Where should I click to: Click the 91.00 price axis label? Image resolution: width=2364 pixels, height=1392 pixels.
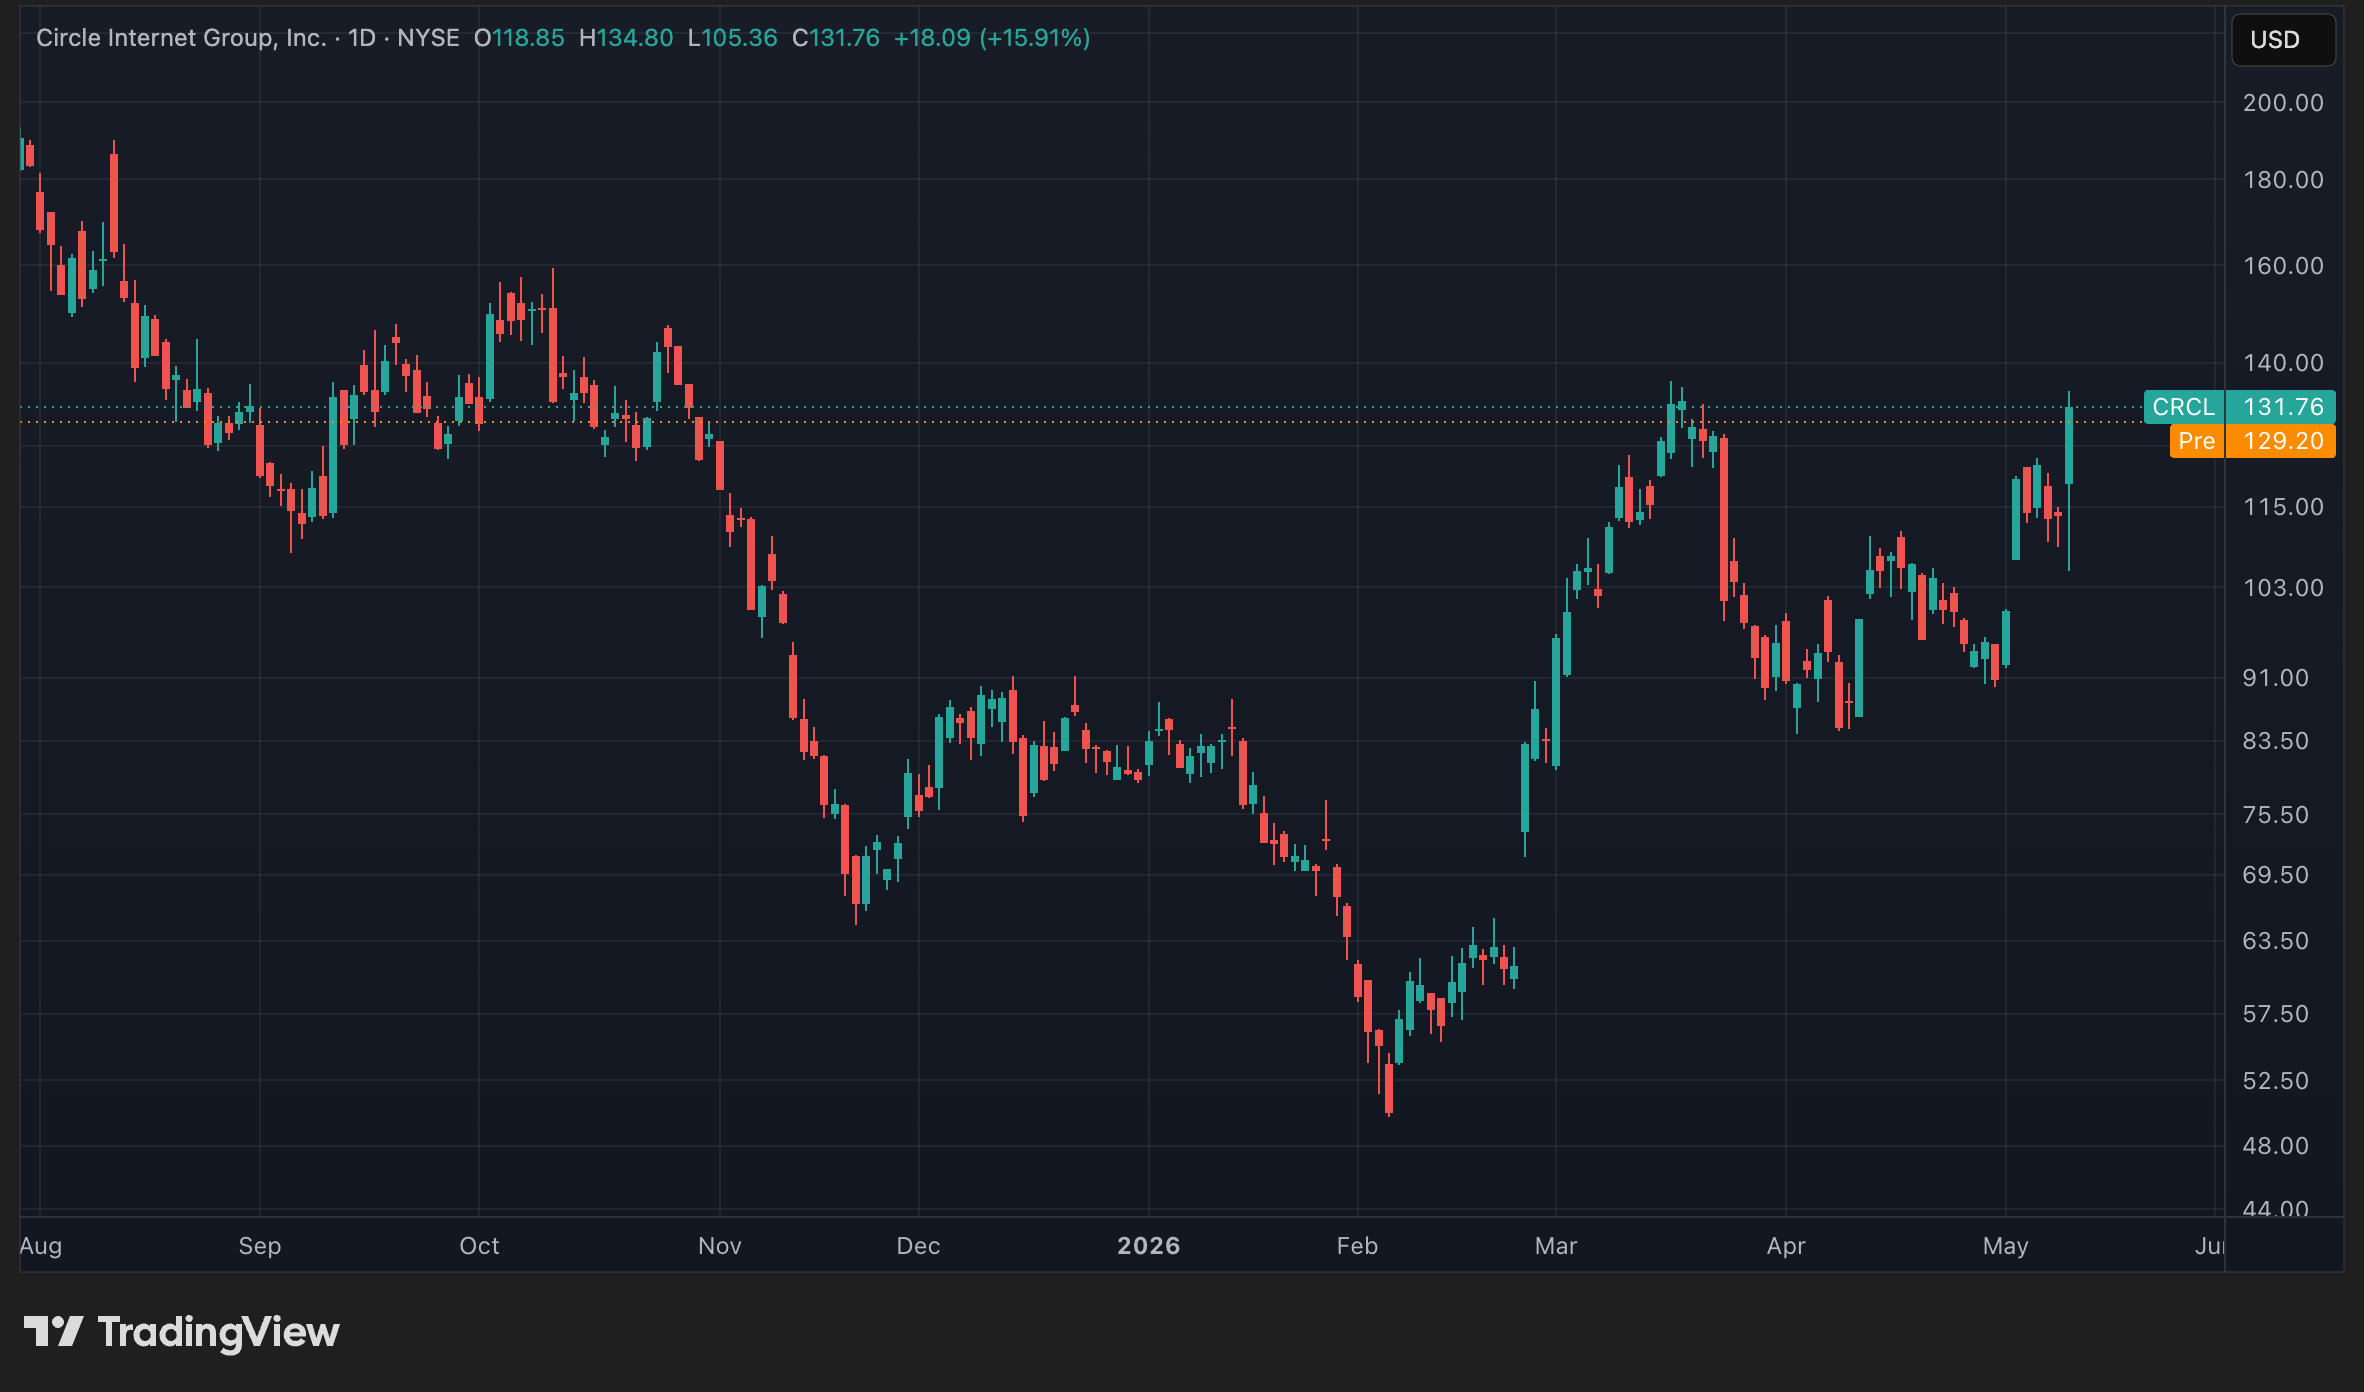pyautogui.click(x=2276, y=678)
